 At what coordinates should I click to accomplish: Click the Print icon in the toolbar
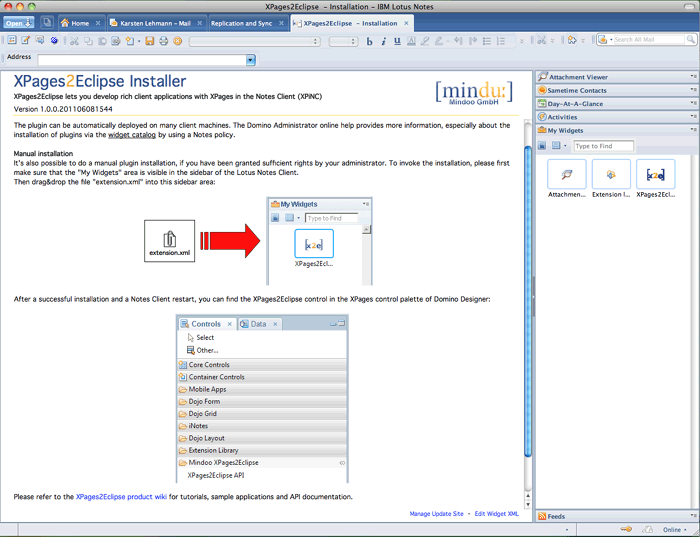coord(163,41)
